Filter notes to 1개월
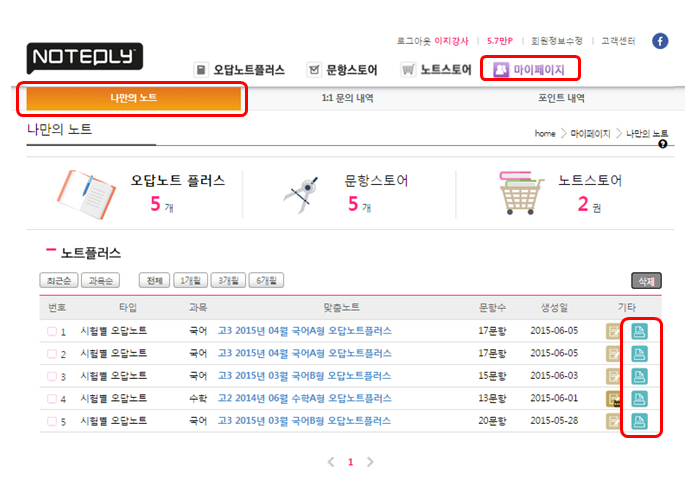This screenshot has height=489, width=696. point(190,280)
